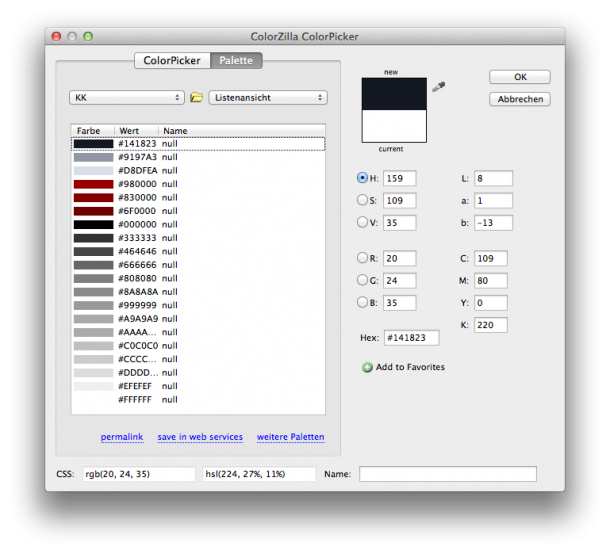Click the CSS hsl(224, 27%, 11%) field

point(259,474)
